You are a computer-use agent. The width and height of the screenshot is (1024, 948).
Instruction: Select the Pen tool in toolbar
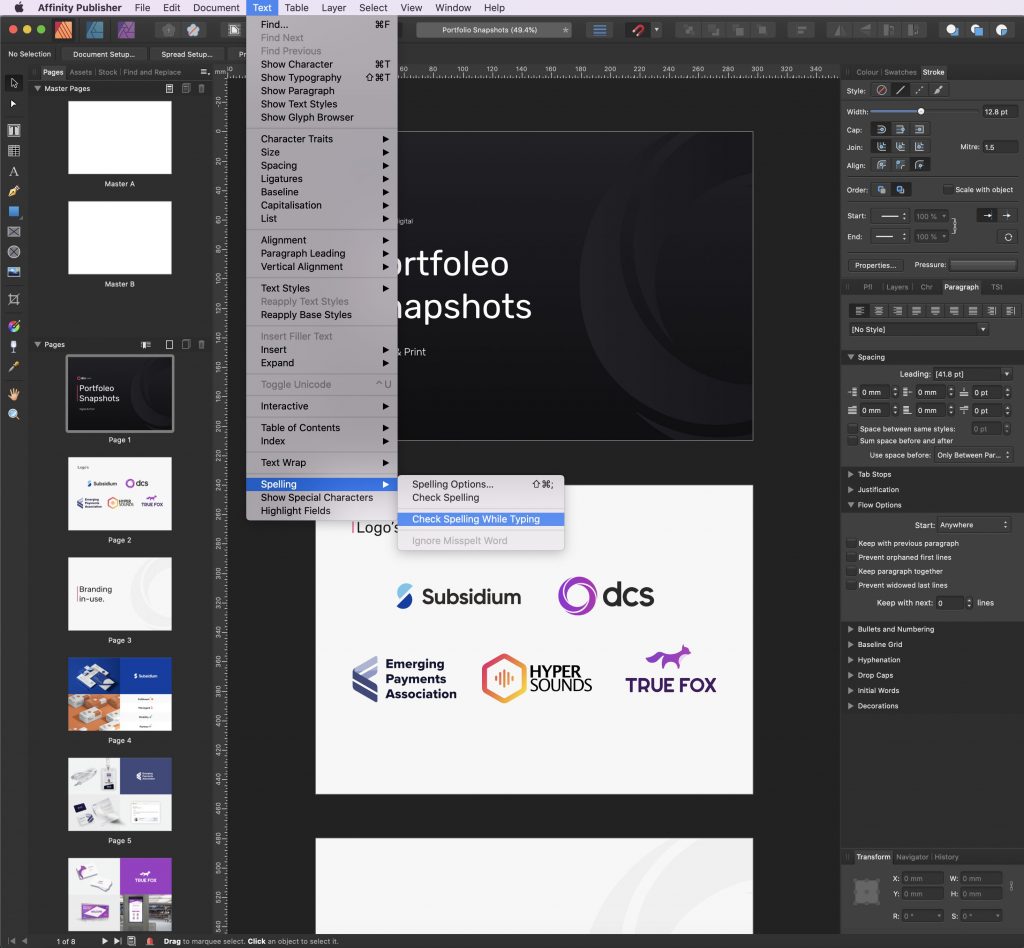(14, 191)
